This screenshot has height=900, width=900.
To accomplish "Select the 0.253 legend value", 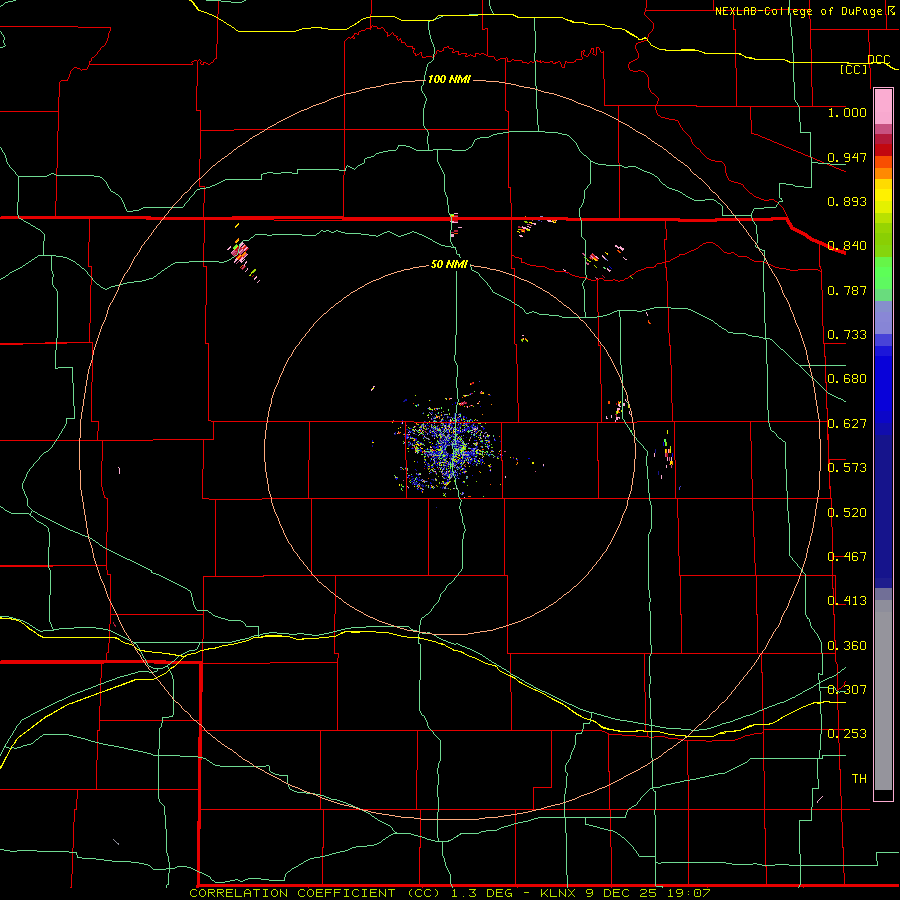I will click(x=847, y=734).
